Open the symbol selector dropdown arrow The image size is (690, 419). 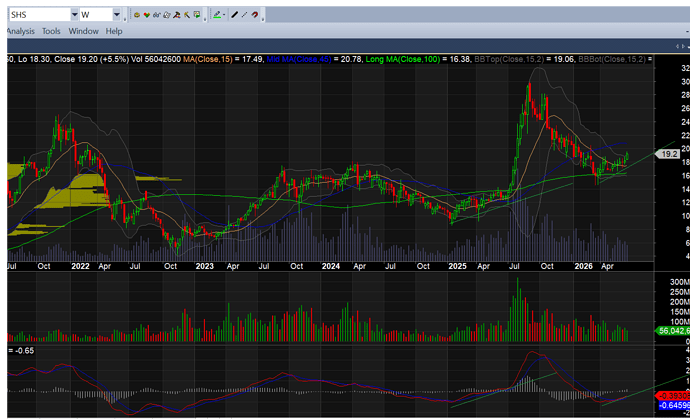click(x=74, y=15)
